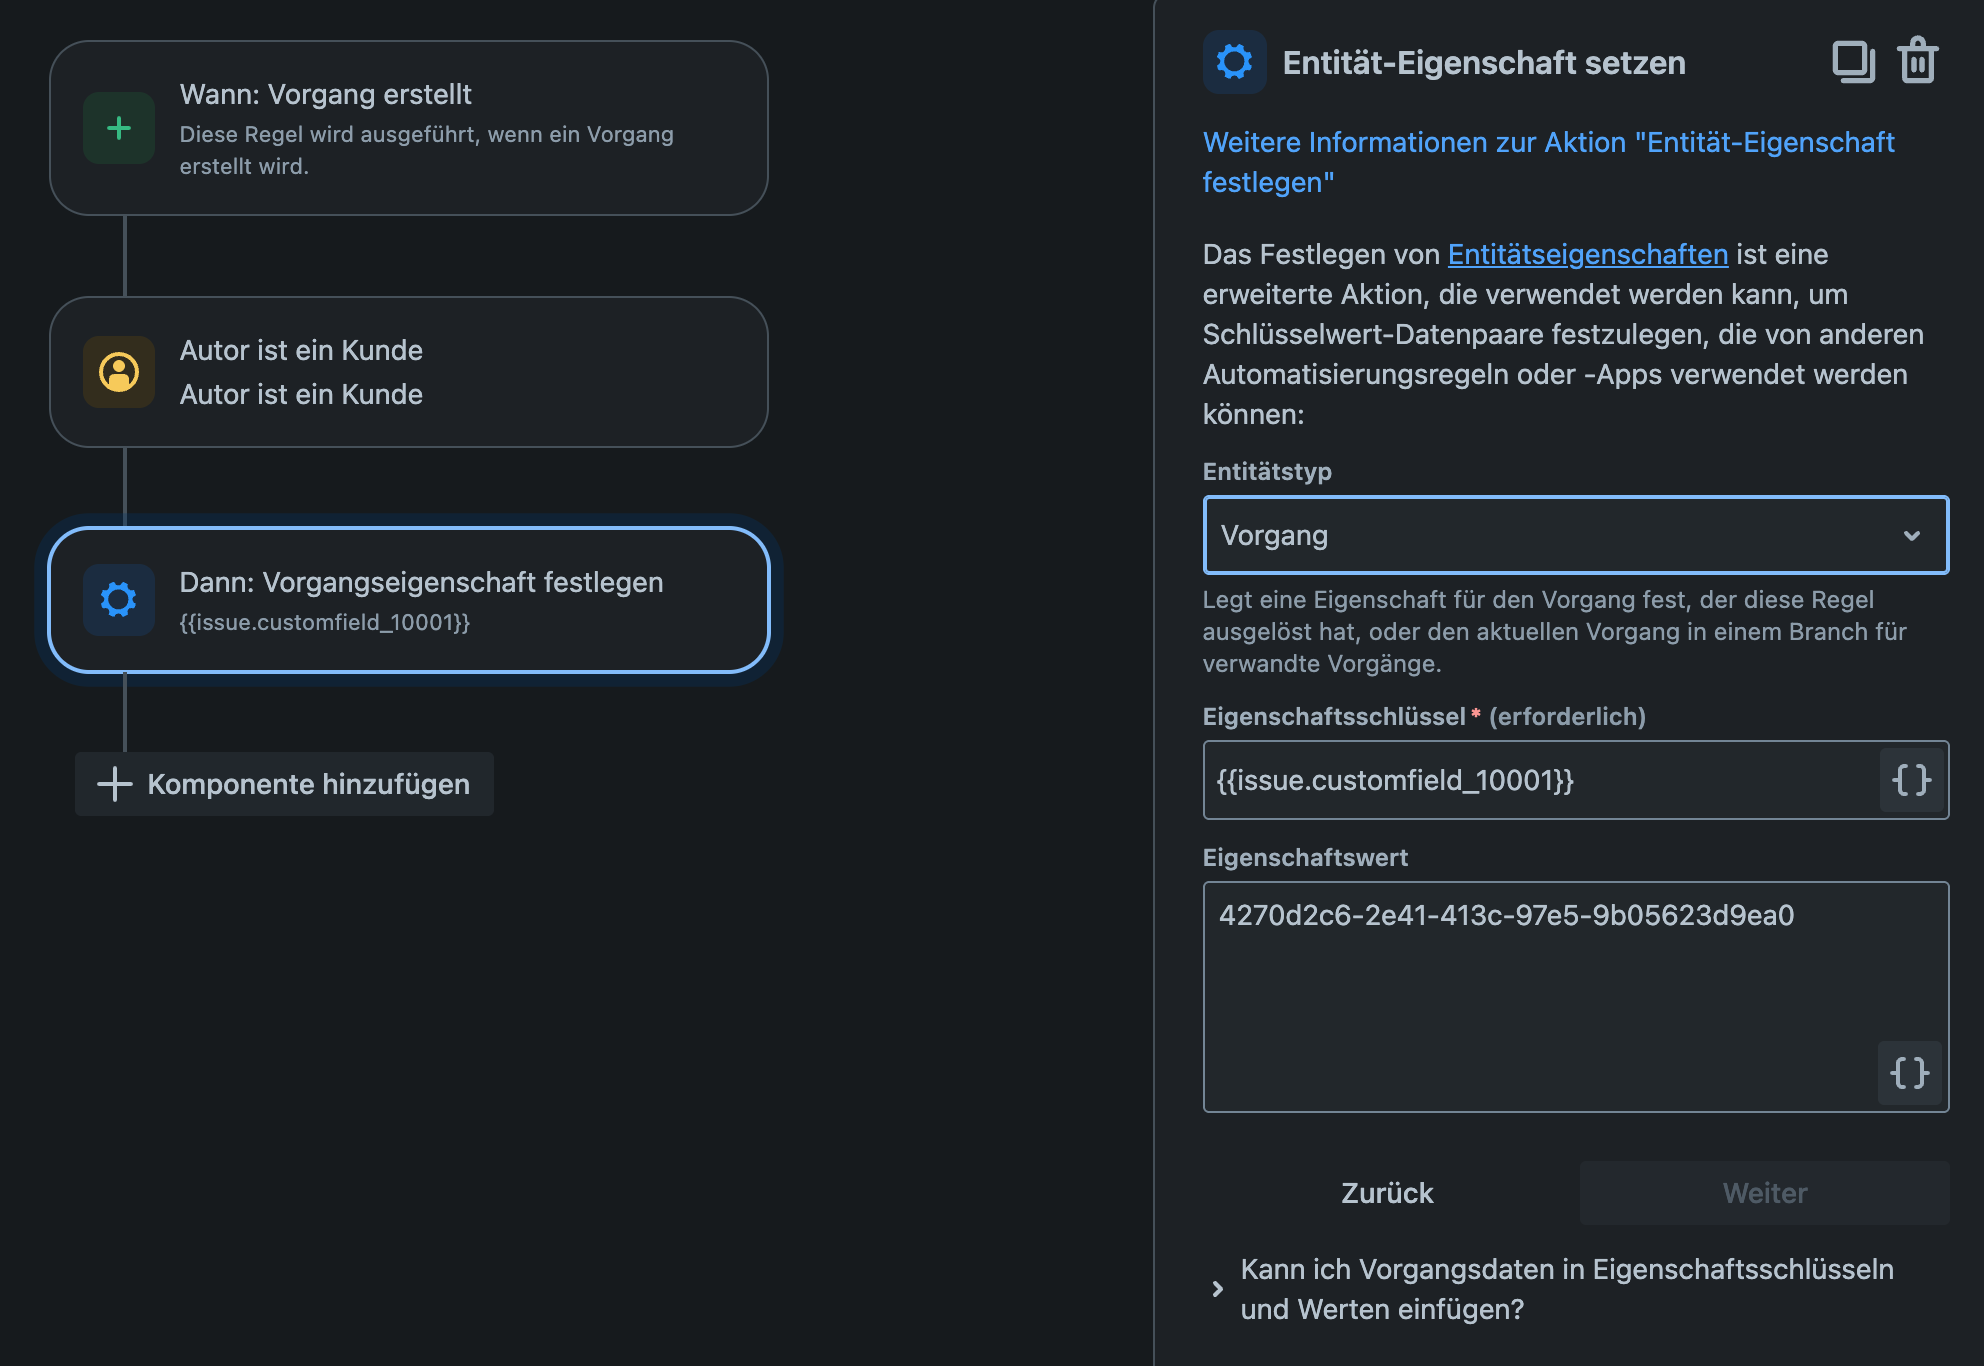Click the Zurück button
Screen dimensions: 1984x1366
(1387, 1193)
